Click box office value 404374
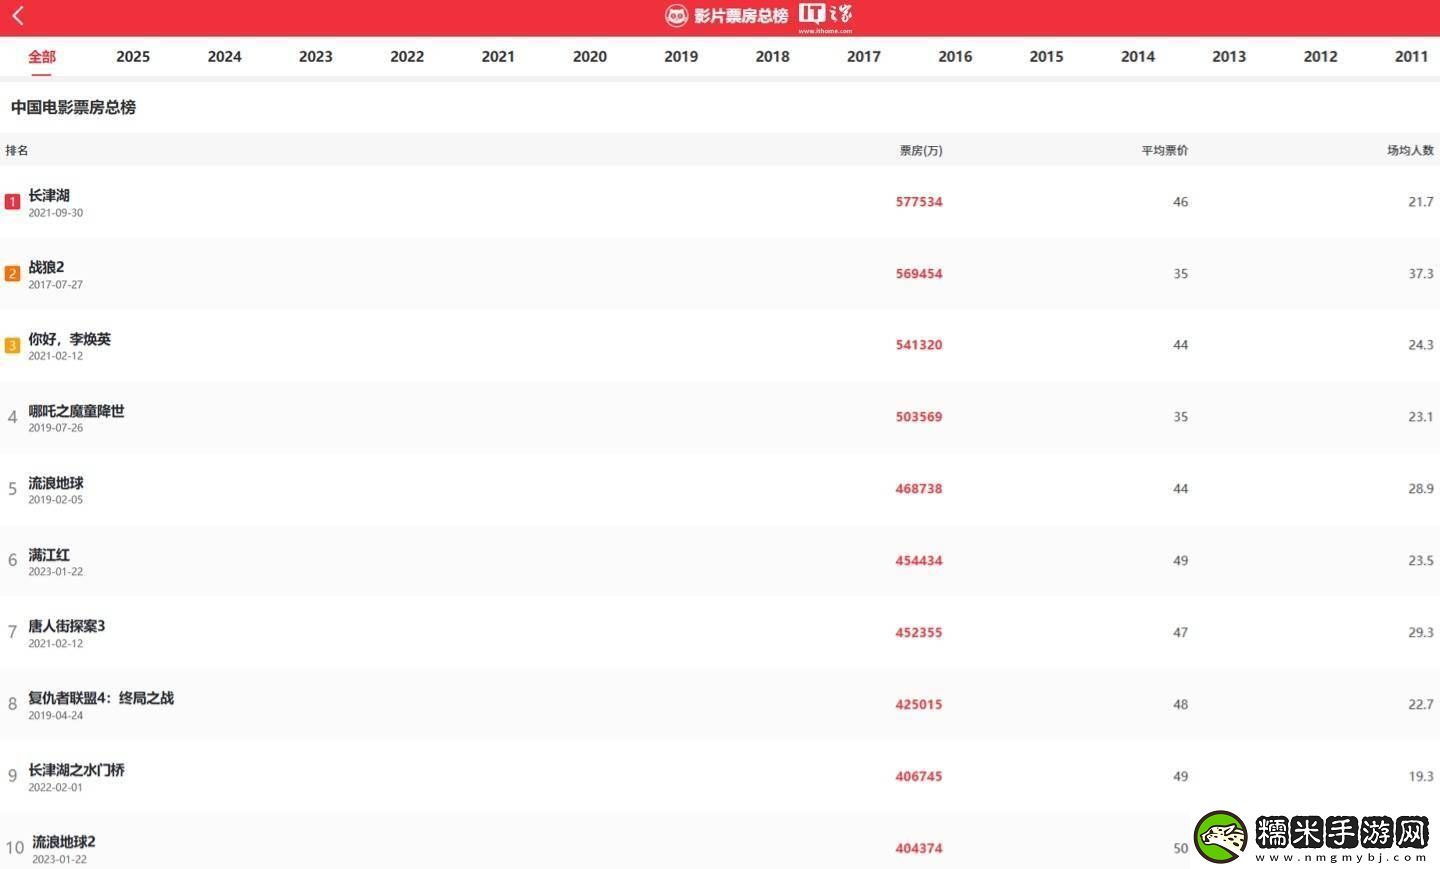This screenshot has width=1440, height=869. point(919,849)
